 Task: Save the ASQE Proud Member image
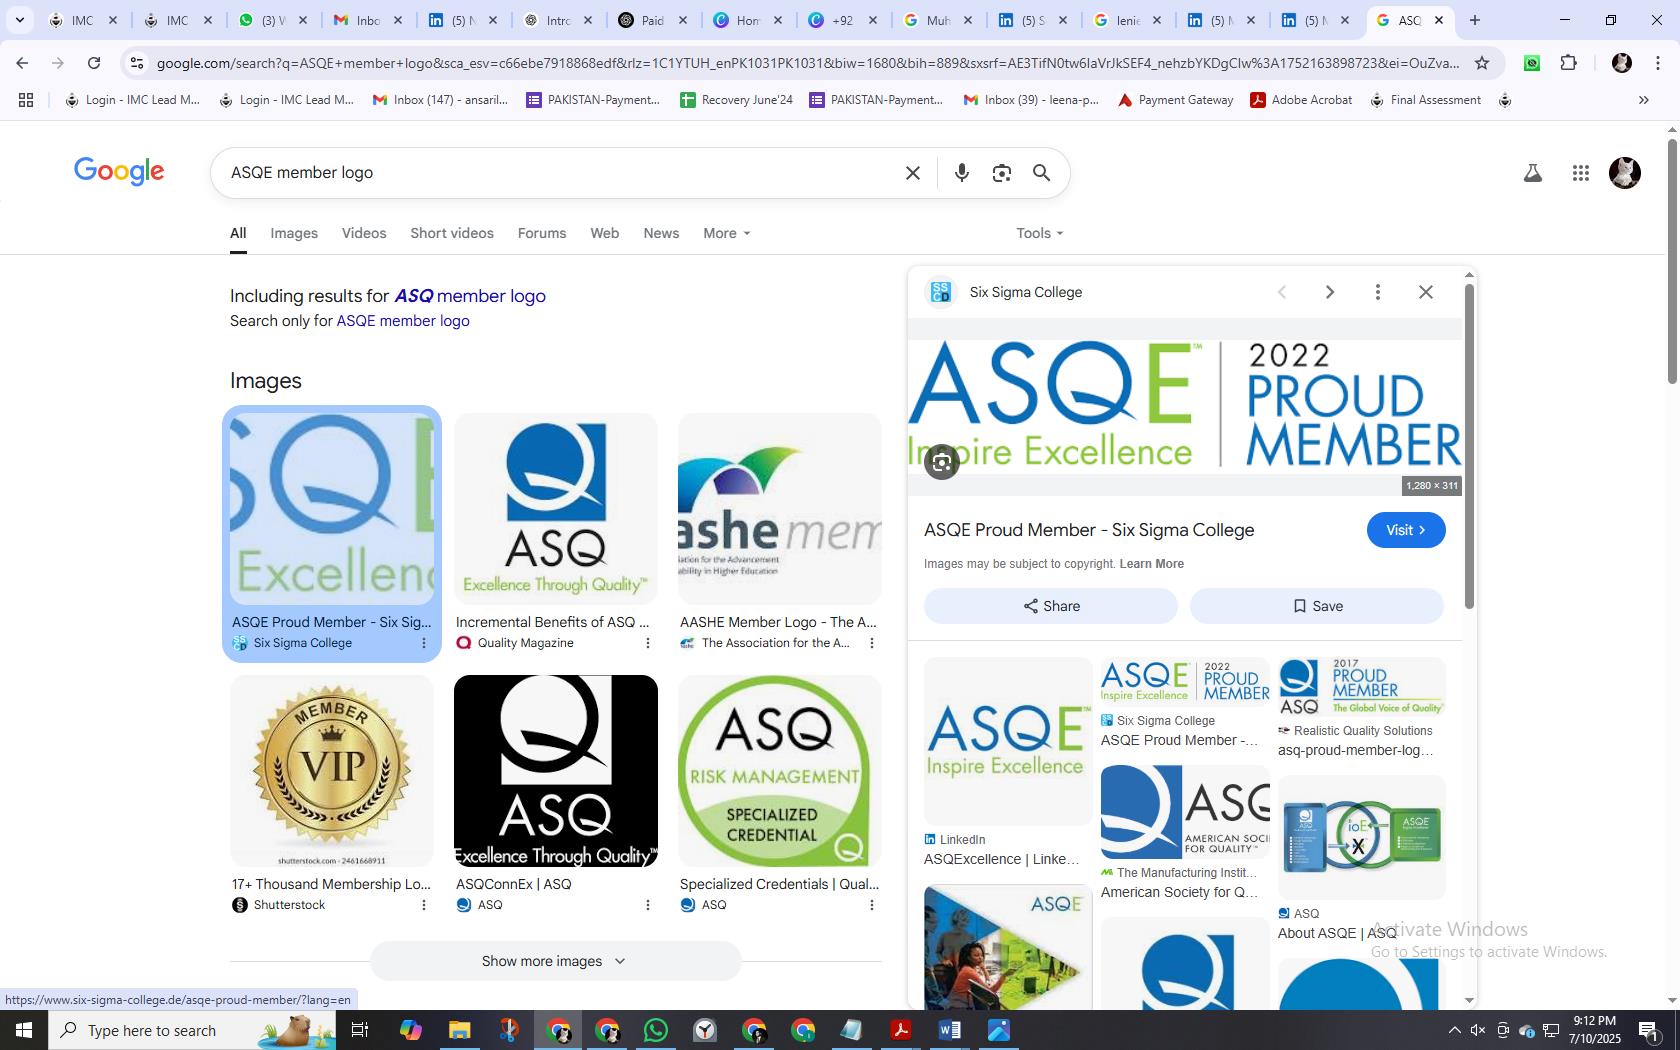pos(1316,606)
